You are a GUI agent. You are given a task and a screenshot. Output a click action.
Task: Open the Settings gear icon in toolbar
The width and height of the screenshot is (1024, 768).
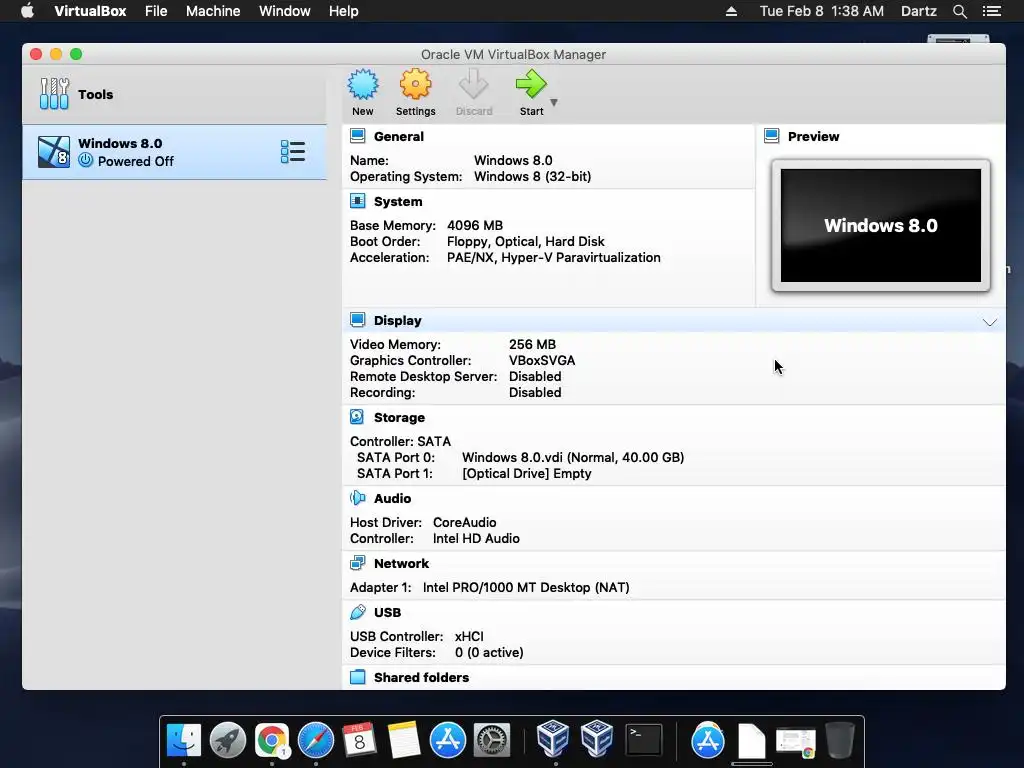click(x=415, y=85)
